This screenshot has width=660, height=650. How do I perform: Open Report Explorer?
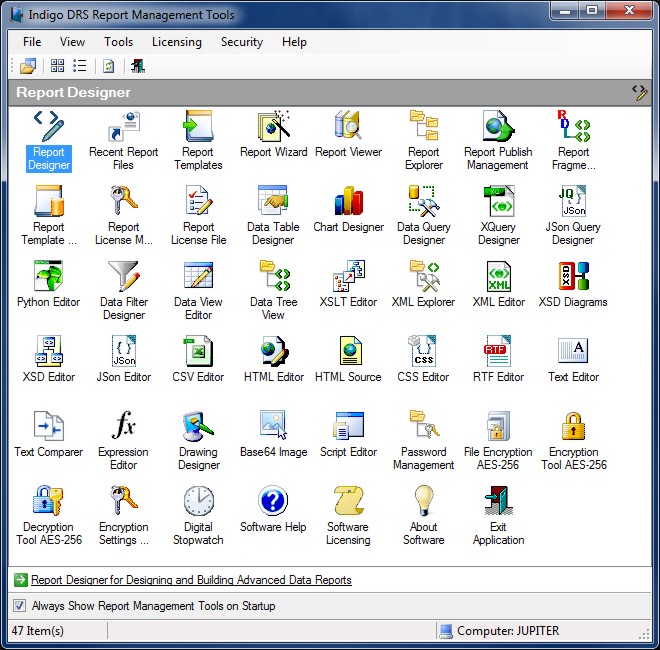pyautogui.click(x=423, y=141)
